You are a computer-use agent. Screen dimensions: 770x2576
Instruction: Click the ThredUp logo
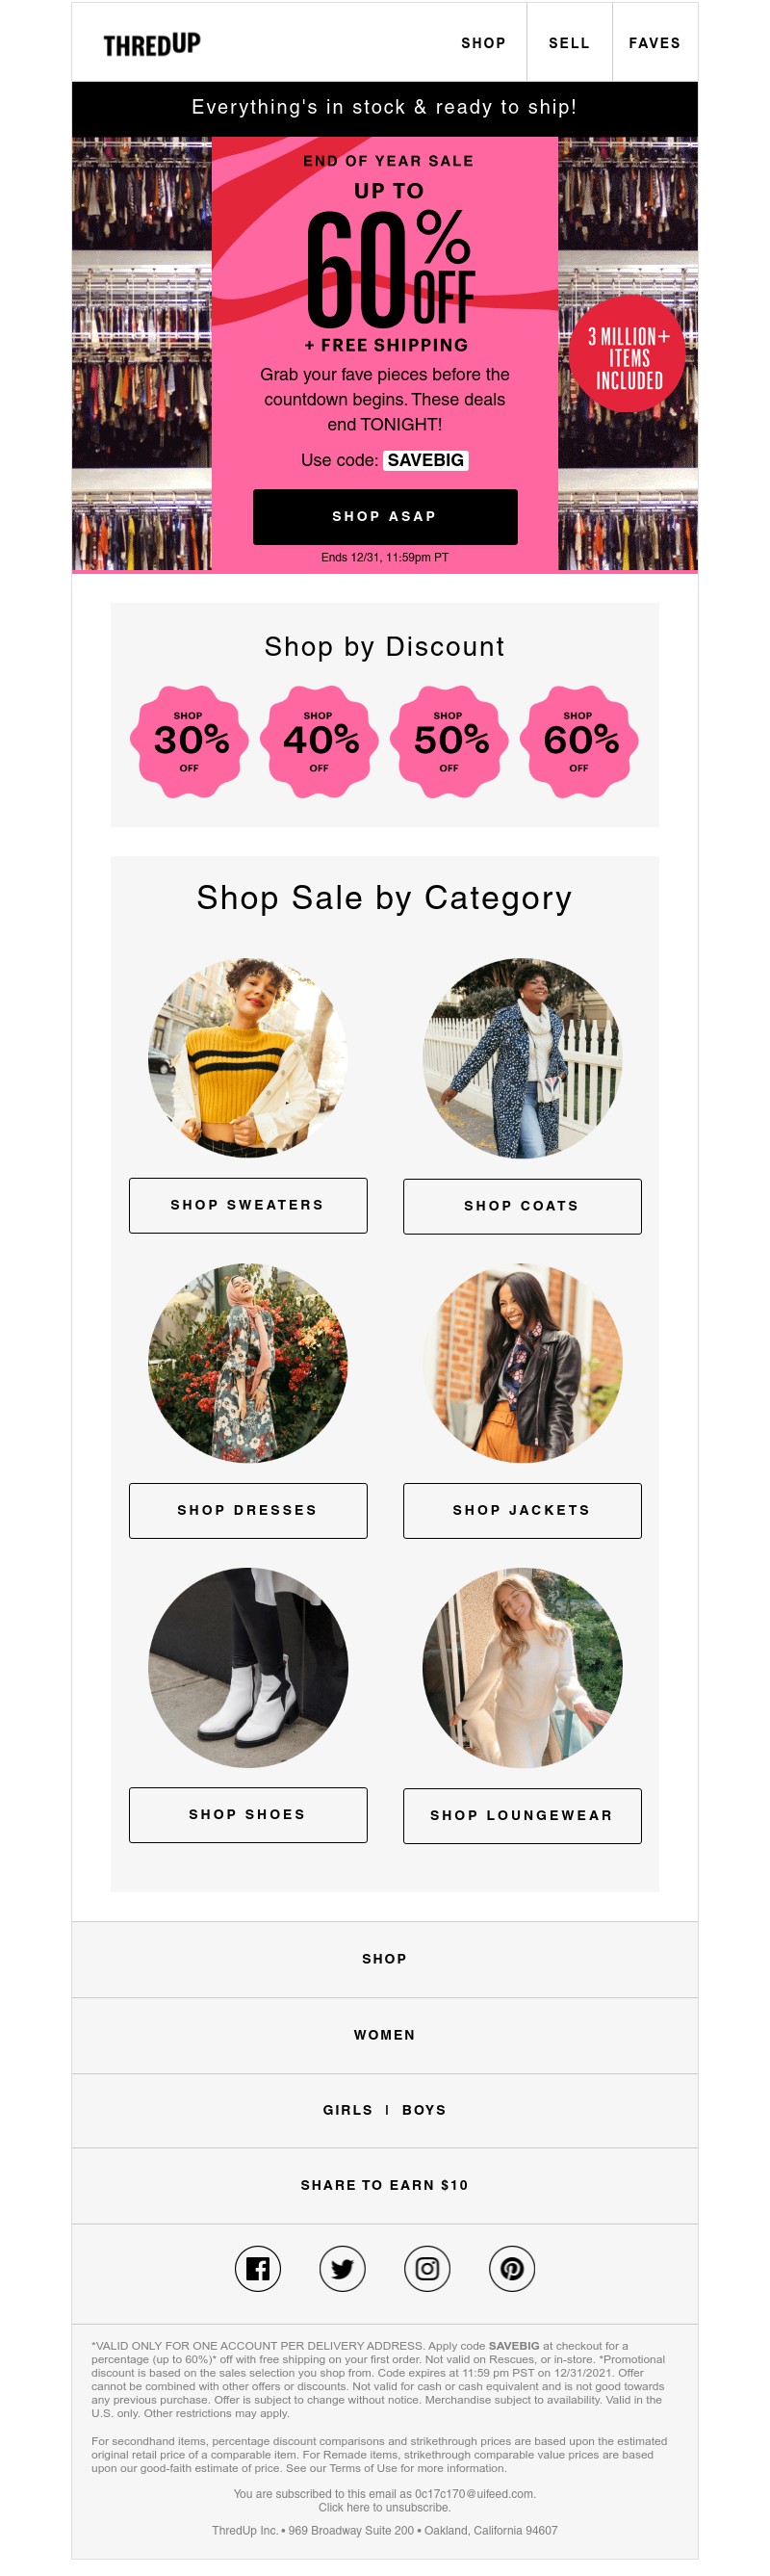[152, 44]
